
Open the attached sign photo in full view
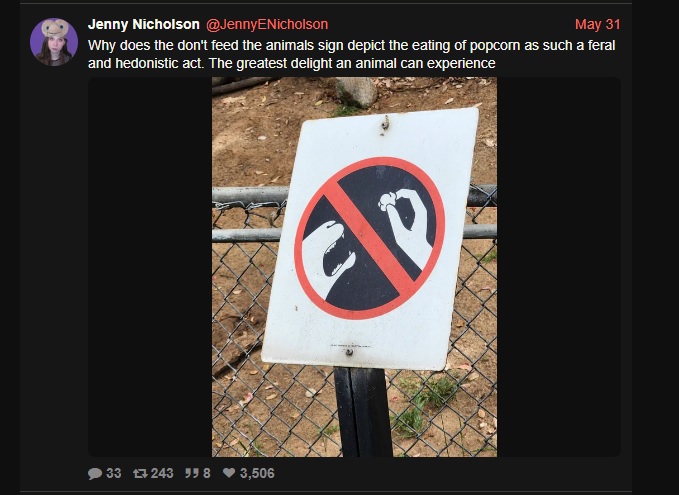point(354,267)
